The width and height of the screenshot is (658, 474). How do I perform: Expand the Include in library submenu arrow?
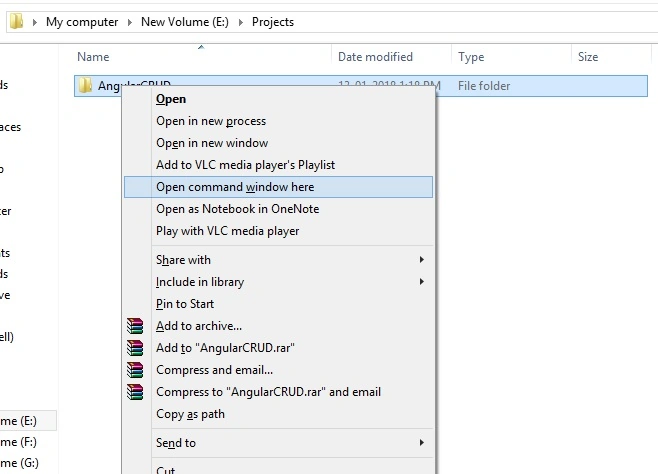[x=422, y=281]
